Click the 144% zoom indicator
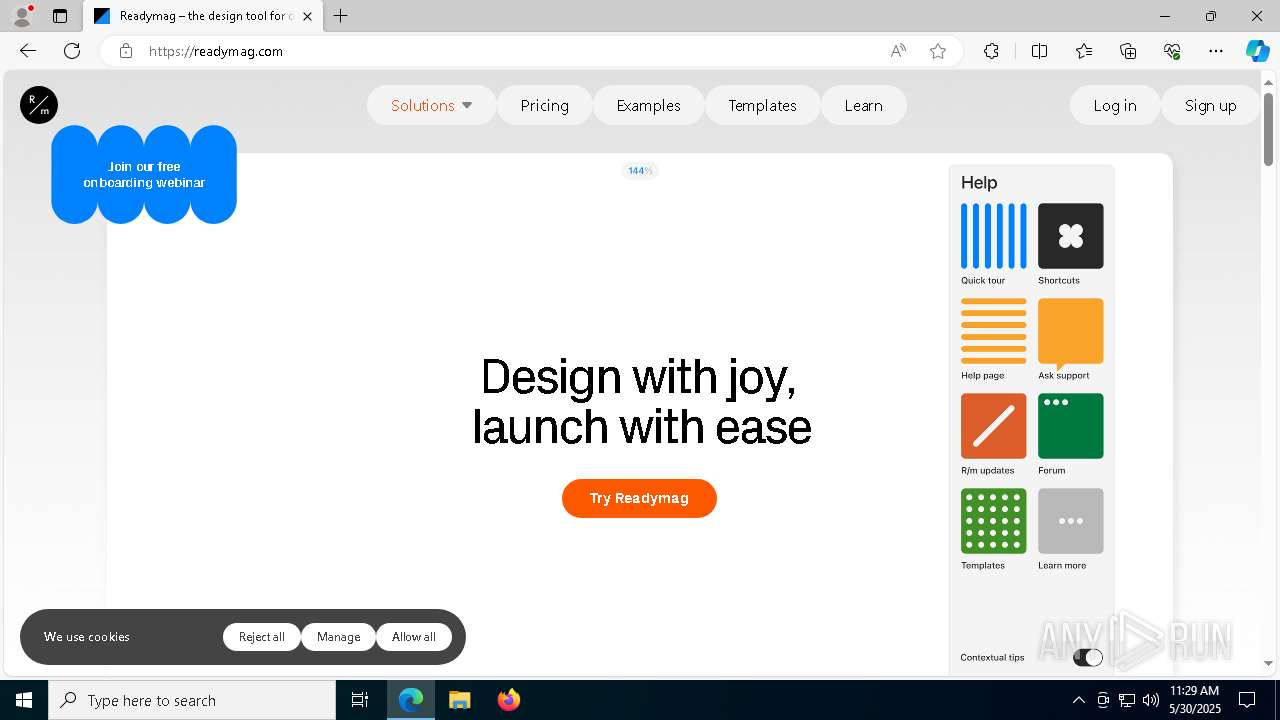 (640, 171)
